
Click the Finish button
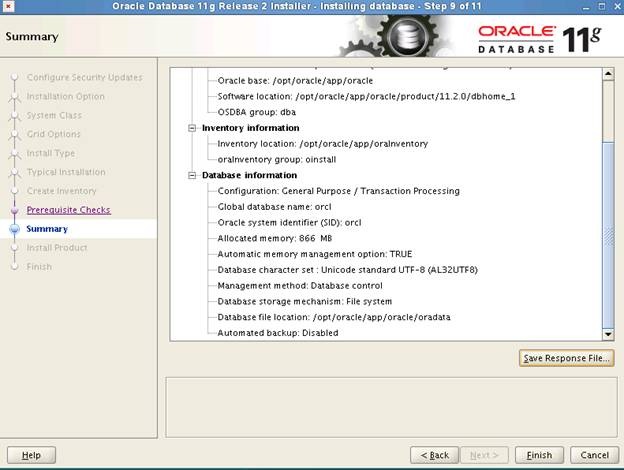coord(539,455)
